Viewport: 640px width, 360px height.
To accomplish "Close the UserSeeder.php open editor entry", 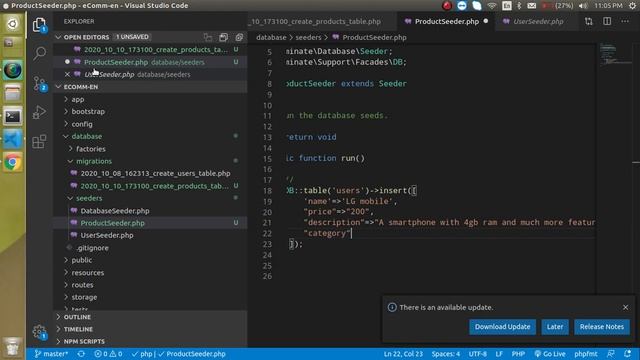I will tap(67, 74).
